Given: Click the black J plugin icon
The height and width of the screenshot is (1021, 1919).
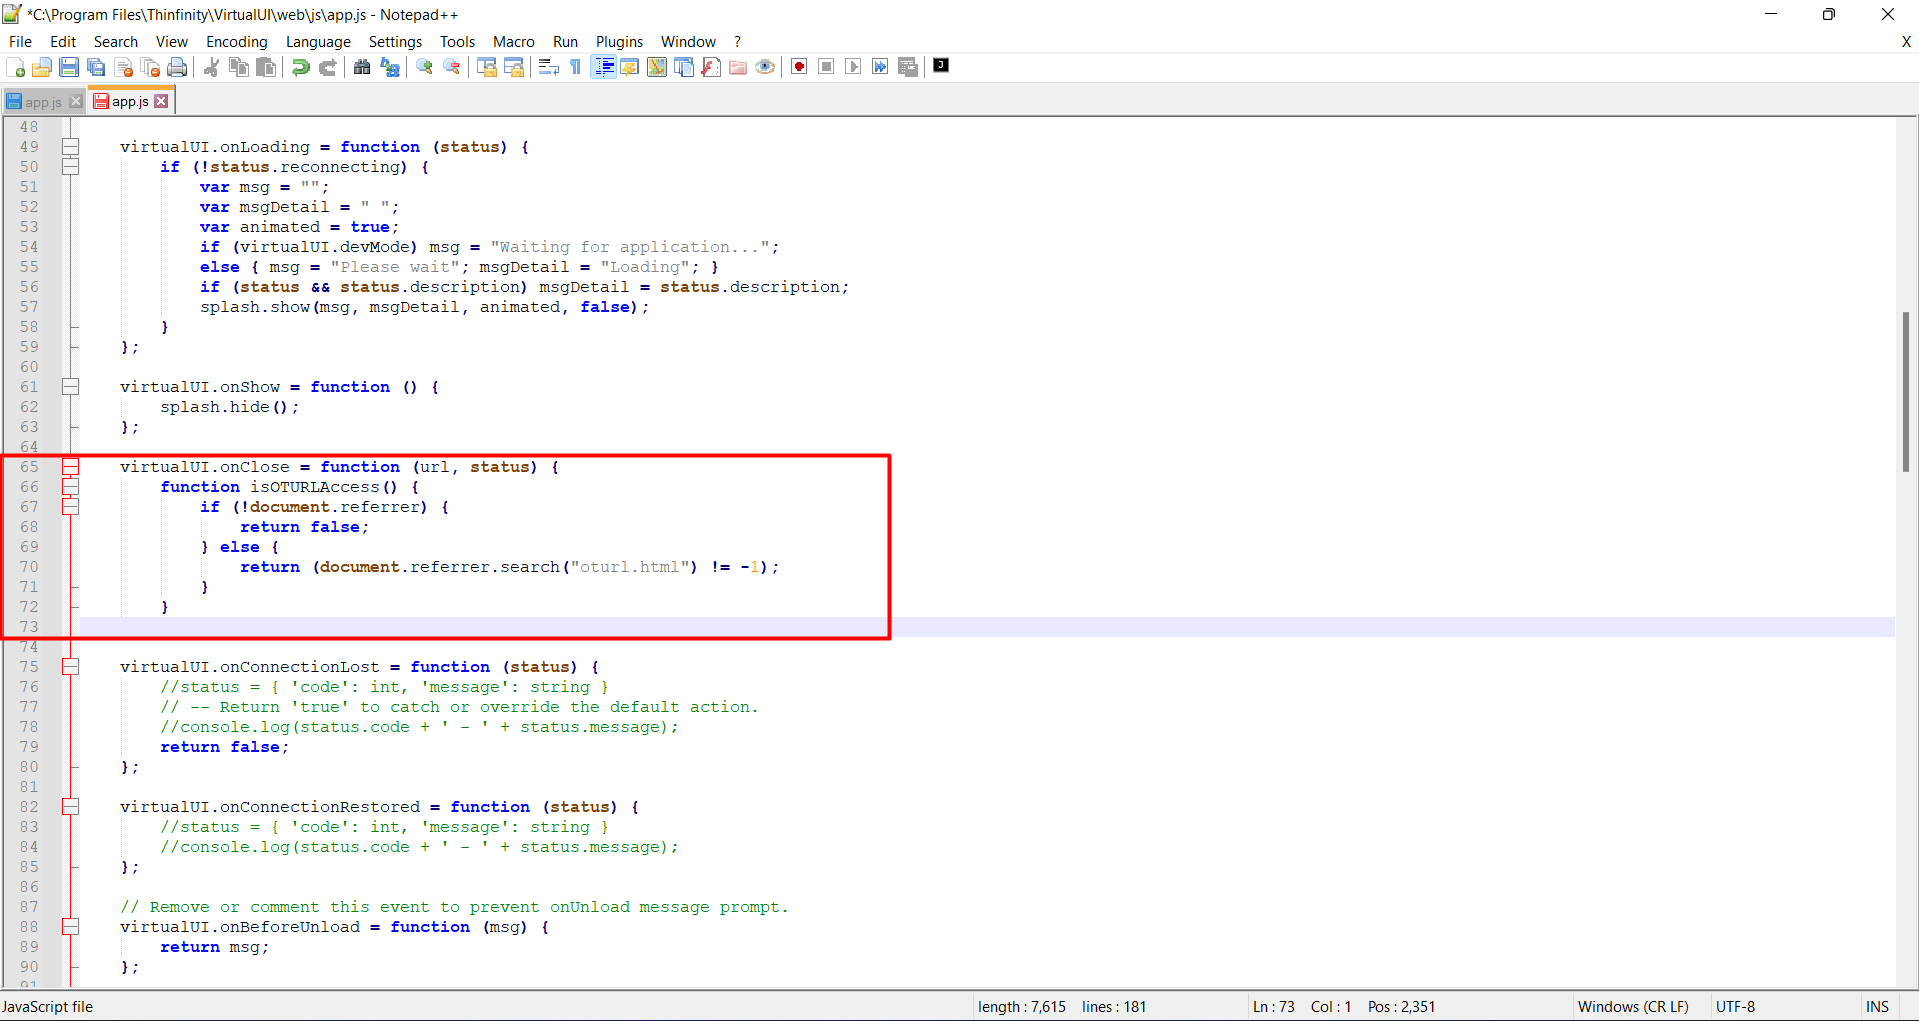Looking at the screenshot, I should click(x=941, y=66).
